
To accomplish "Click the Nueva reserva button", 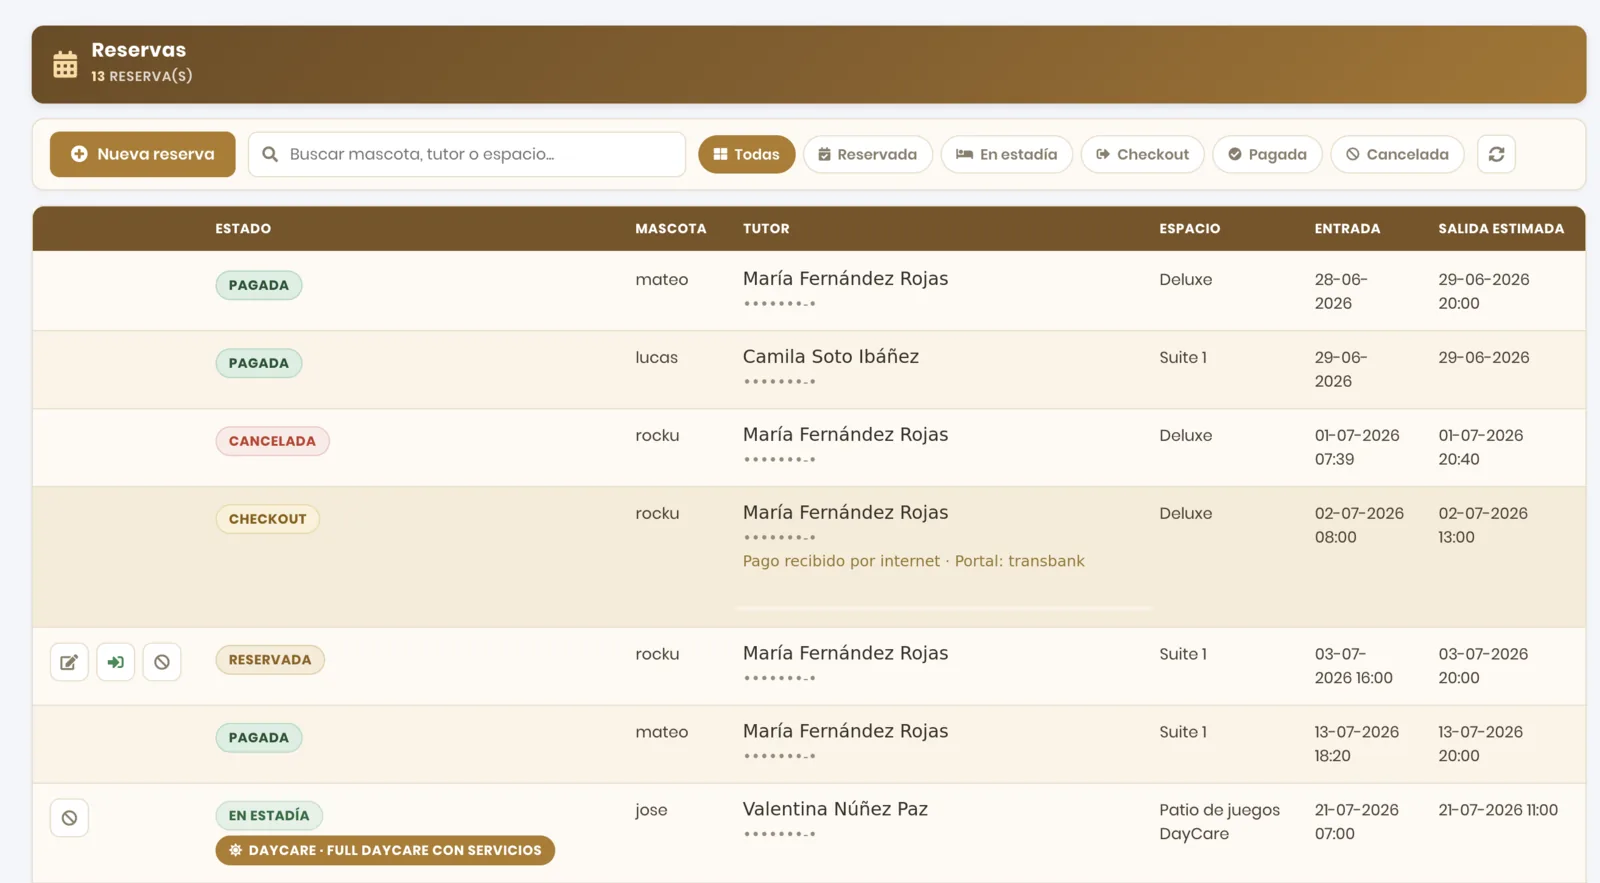I will tap(143, 154).
